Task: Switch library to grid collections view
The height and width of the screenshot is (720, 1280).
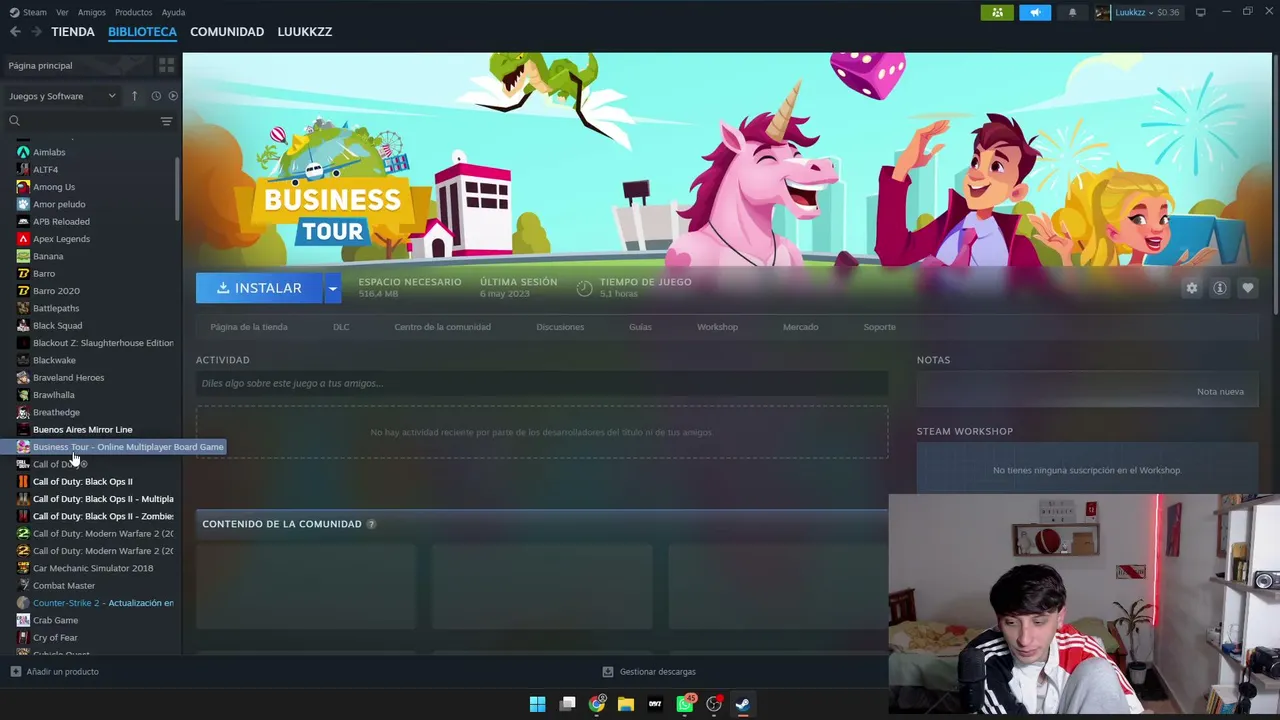Action: coord(166,65)
